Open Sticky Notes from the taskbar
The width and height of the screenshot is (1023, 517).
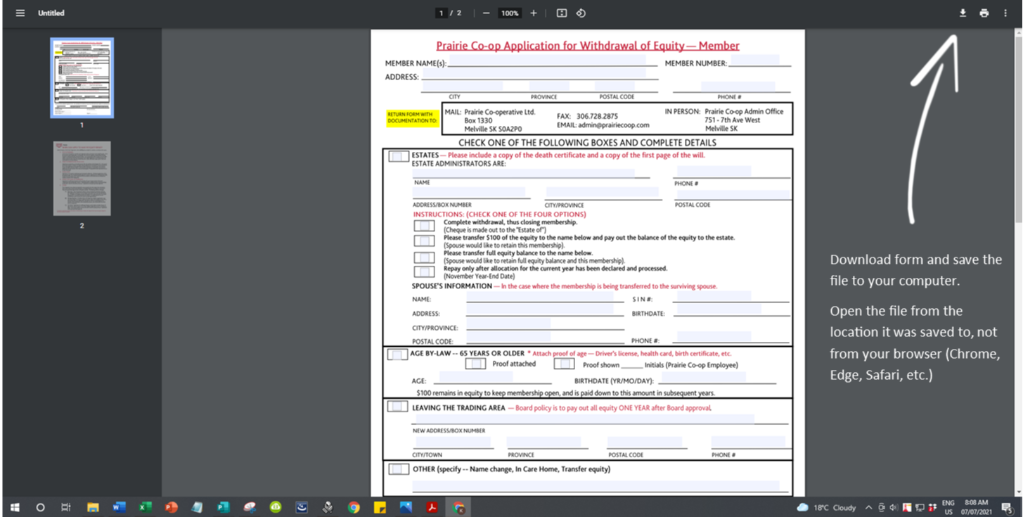(x=380, y=507)
